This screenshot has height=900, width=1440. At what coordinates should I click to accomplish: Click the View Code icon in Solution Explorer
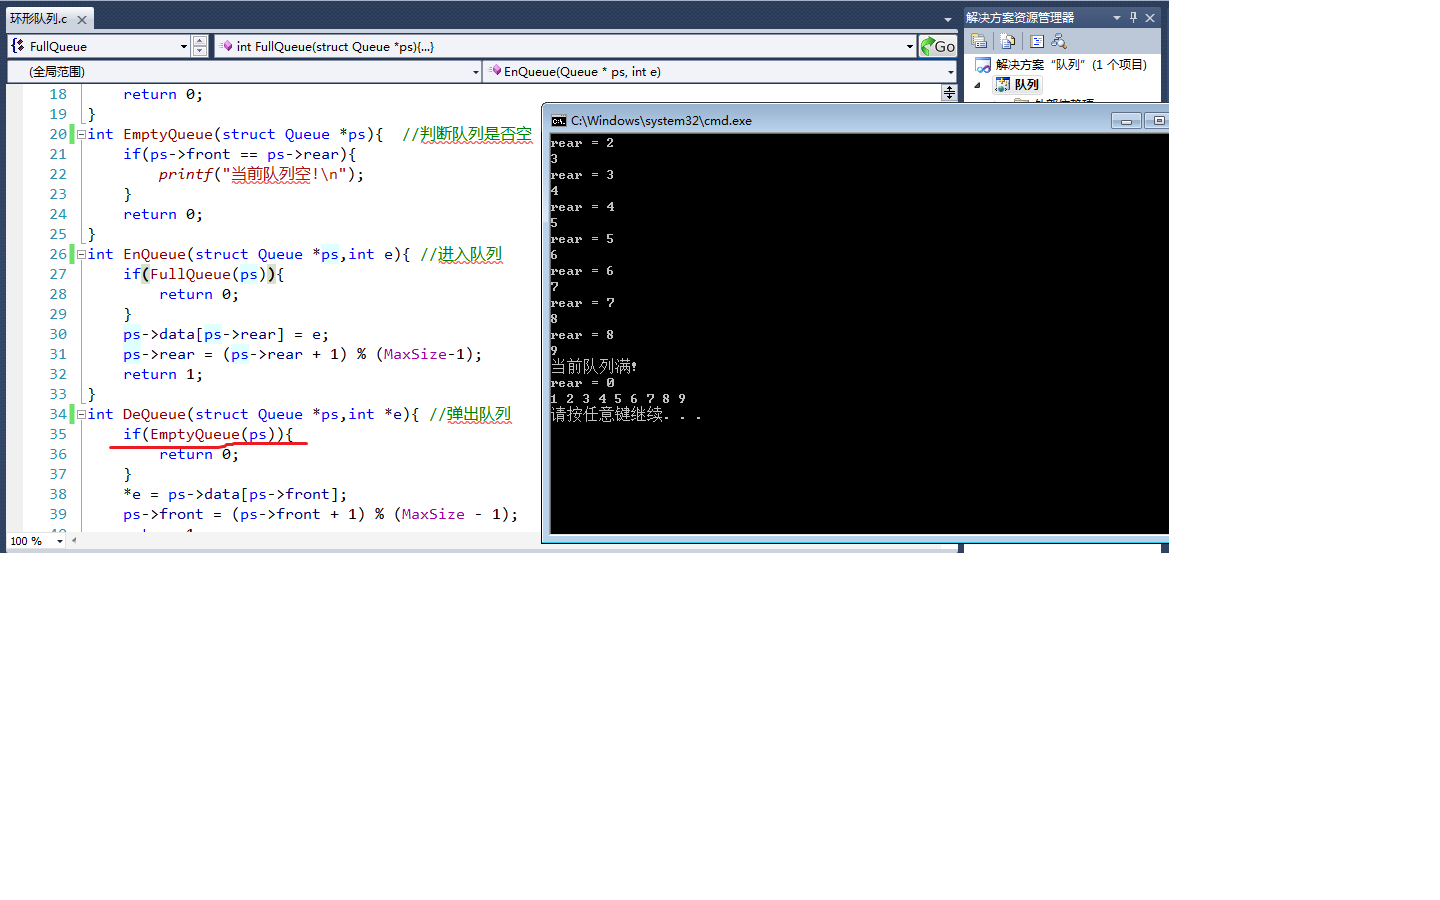1037,41
